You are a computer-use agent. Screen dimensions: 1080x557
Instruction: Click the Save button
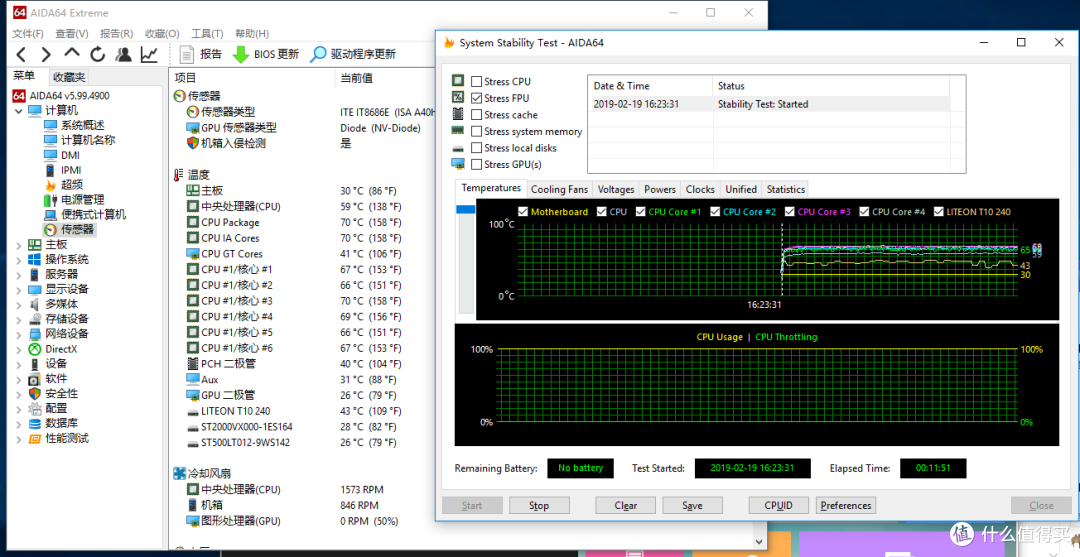click(x=692, y=505)
